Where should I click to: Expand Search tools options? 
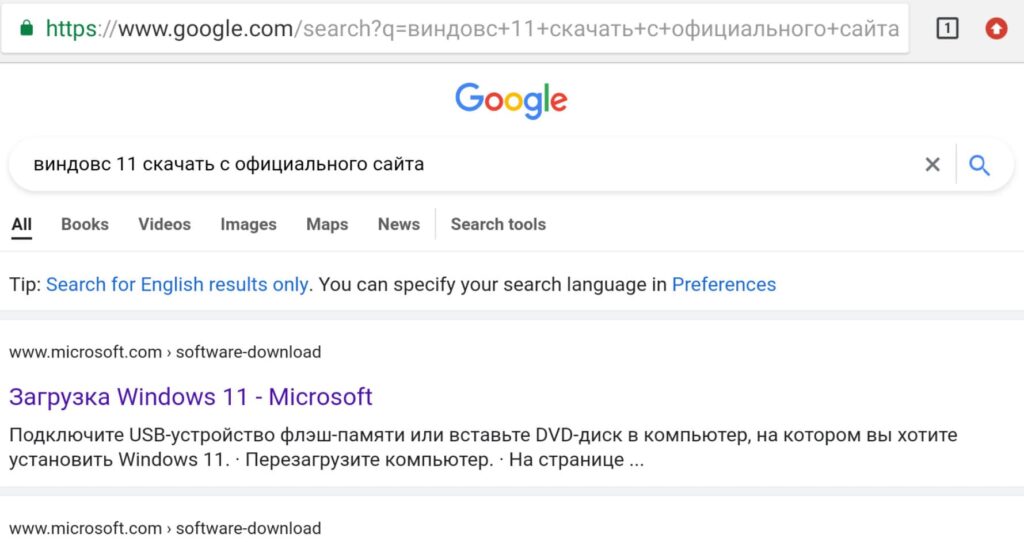498,224
